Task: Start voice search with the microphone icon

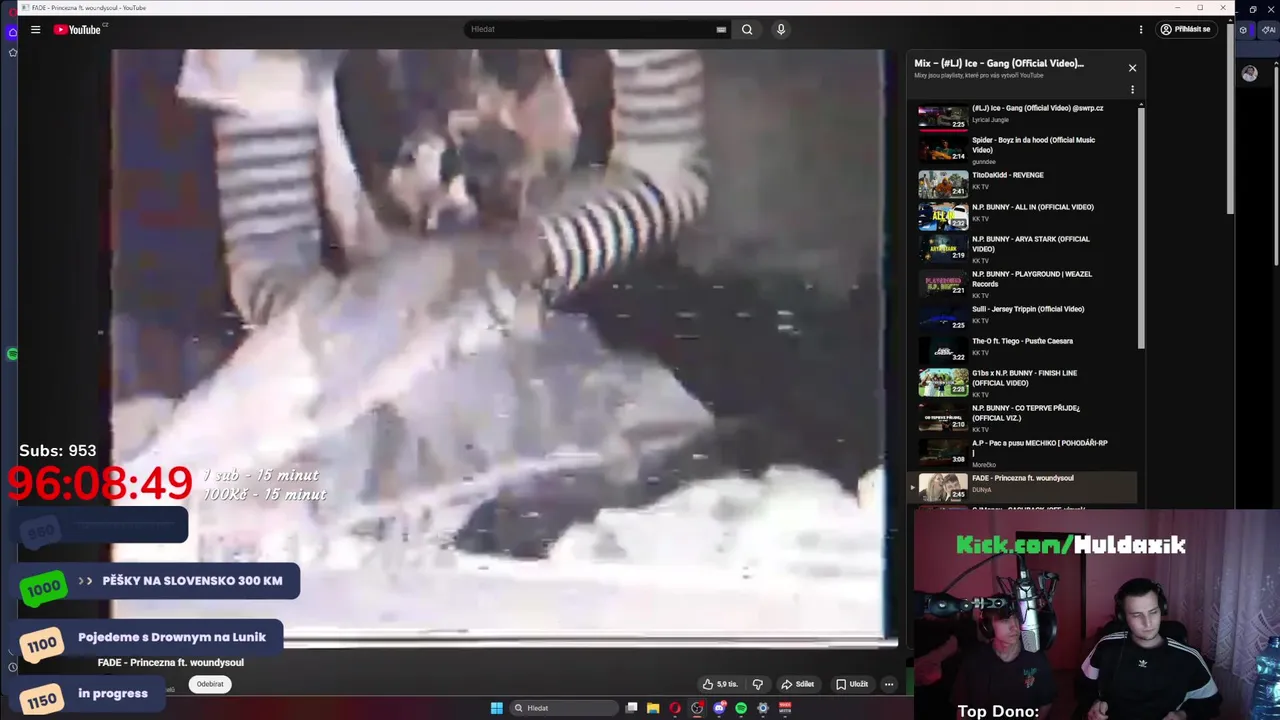Action: (781, 29)
